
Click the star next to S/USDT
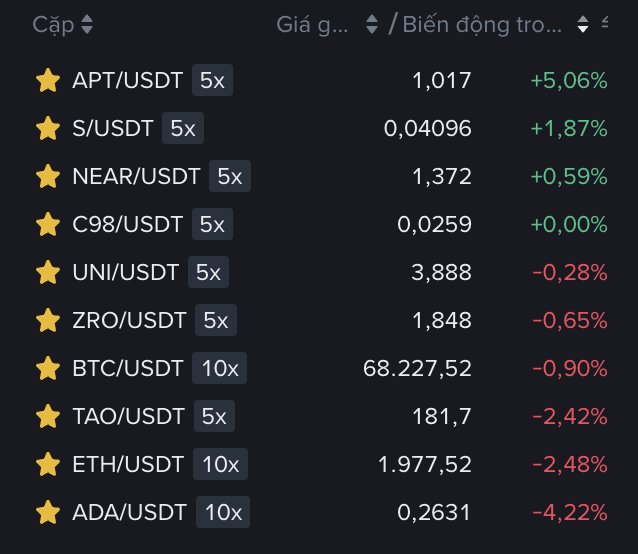coord(47,129)
